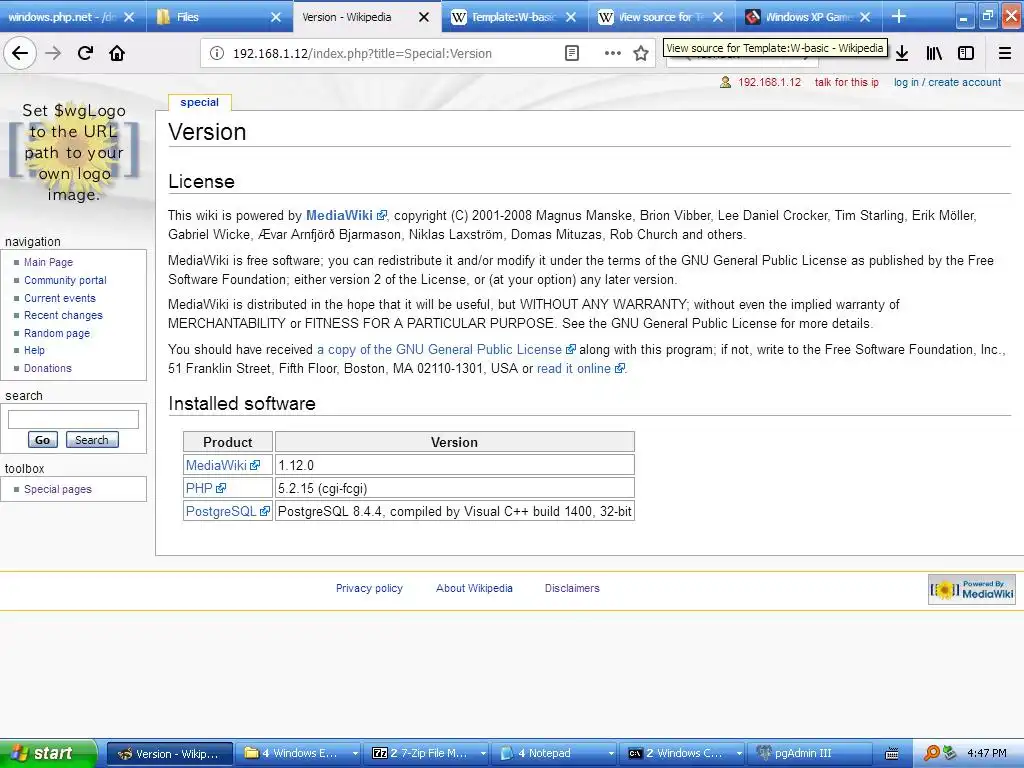Image resolution: width=1024 pixels, height=768 pixels.
Task: Open the library bookshelf icon
Action: (934, 54)
